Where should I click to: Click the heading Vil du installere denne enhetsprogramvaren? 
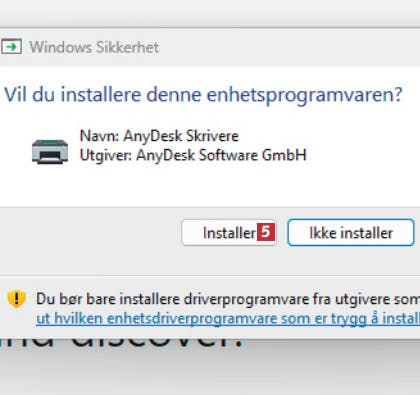(x=203, y=95)
